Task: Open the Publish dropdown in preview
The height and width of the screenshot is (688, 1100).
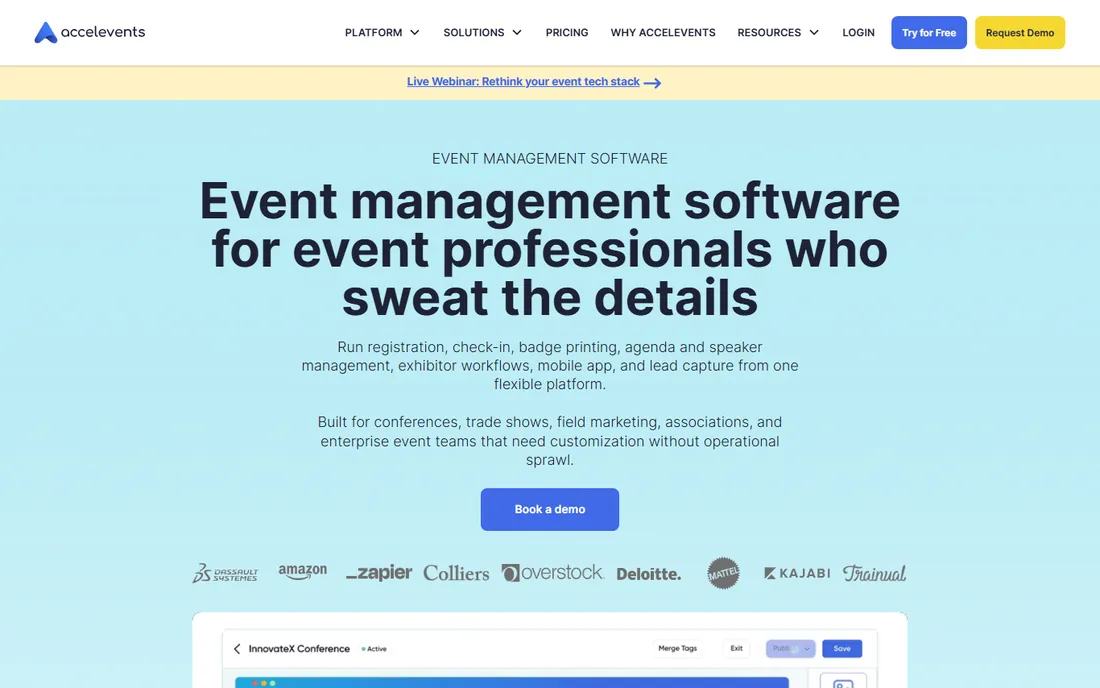Action: click(x=790, y=649)
